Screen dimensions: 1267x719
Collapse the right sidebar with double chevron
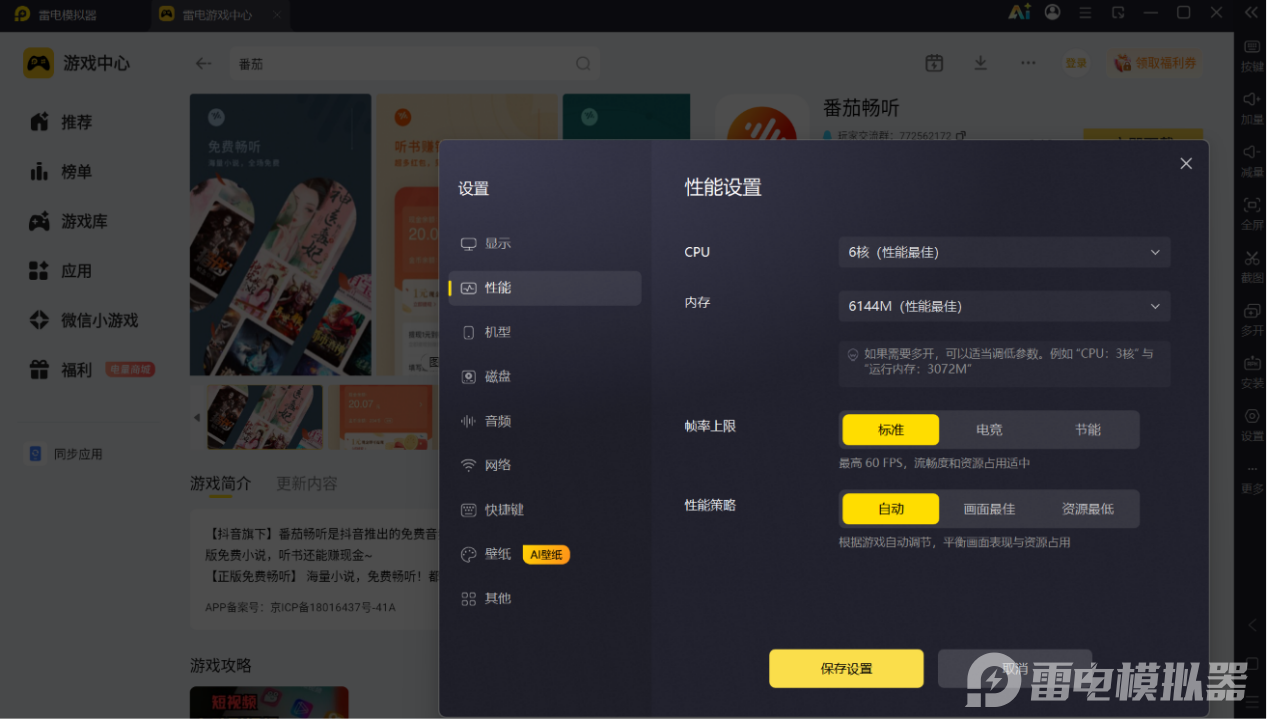(1252, 13)
